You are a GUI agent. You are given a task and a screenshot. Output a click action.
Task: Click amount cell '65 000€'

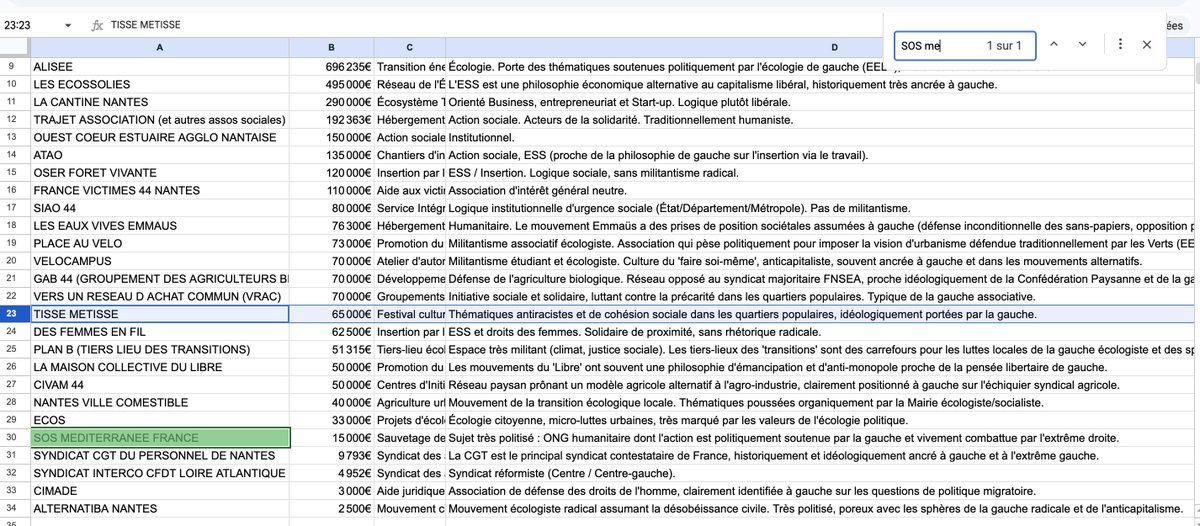click(332, 314)
